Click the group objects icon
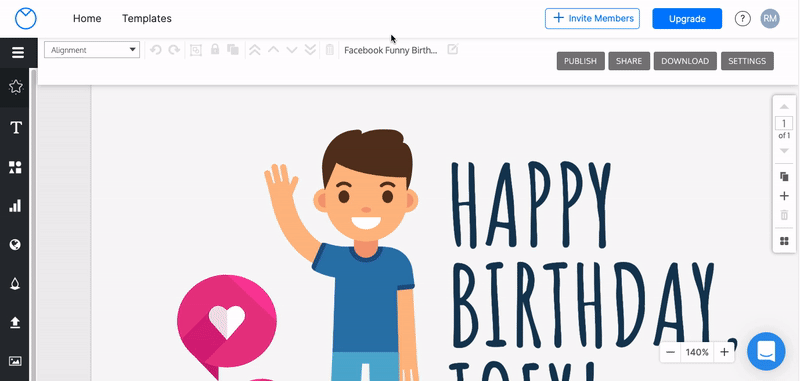Screen dimensions: 800x381 tap(196, 50)
